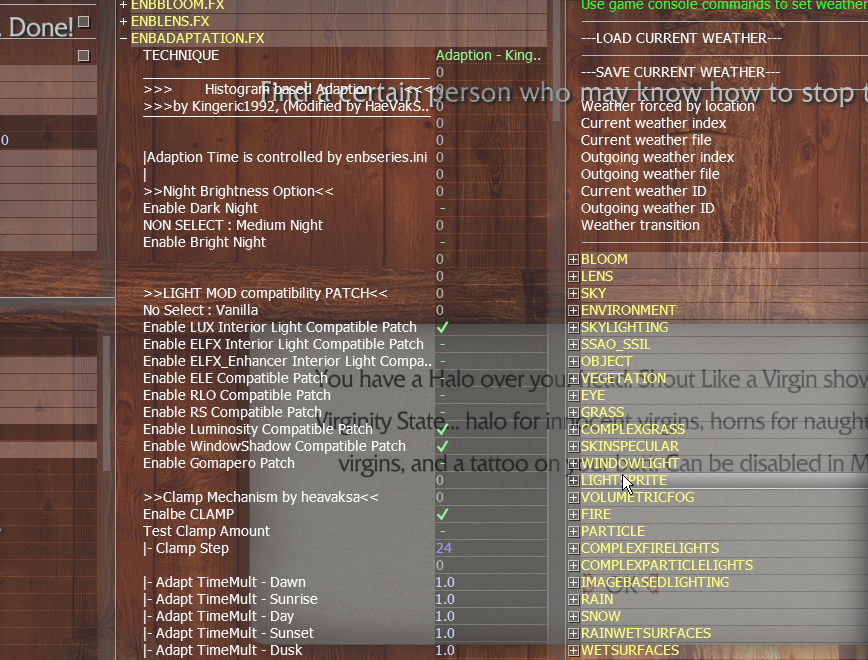The height and width of the screenshot is (660, 868).
Task: Select 'NON SELECT : Medium Night' row
Action: pos(232,225)
